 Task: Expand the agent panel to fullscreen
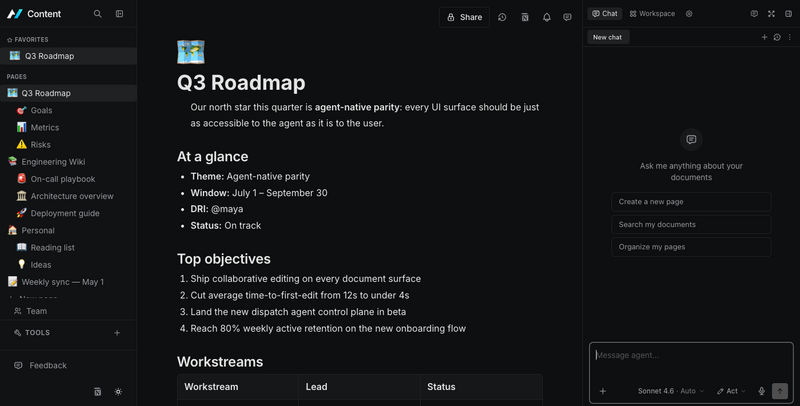[771, 14]
